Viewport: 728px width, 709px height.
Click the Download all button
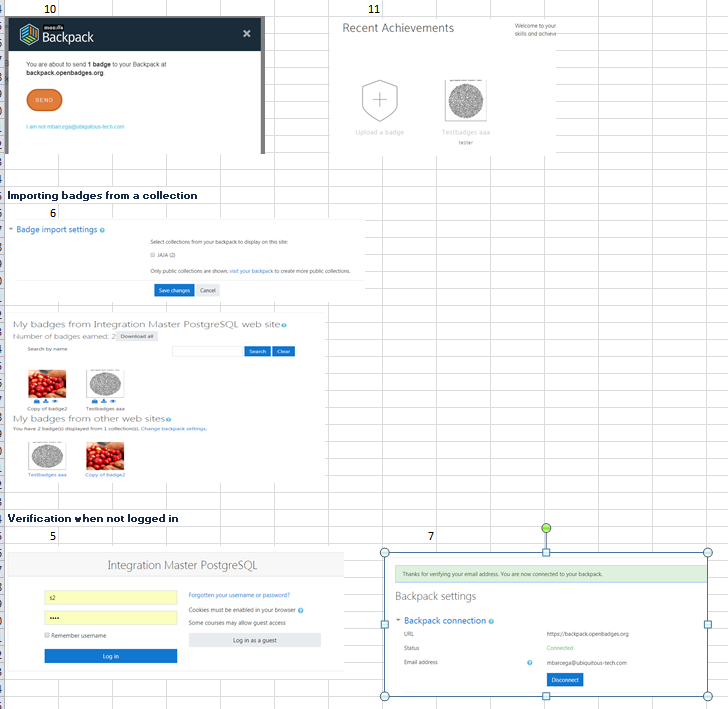137,336
